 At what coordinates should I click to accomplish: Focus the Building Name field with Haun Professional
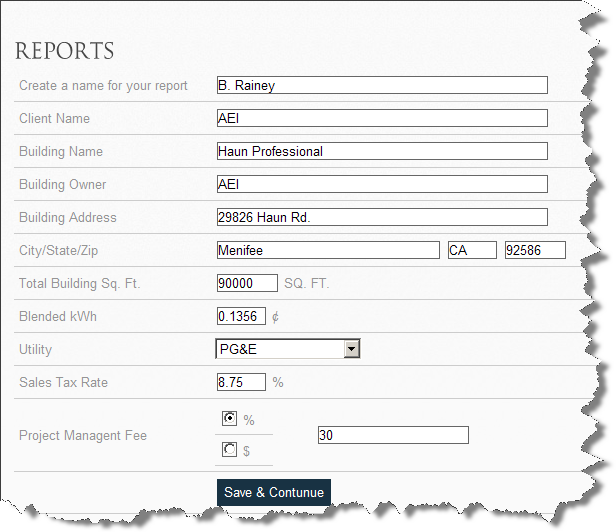coord(382,151)
